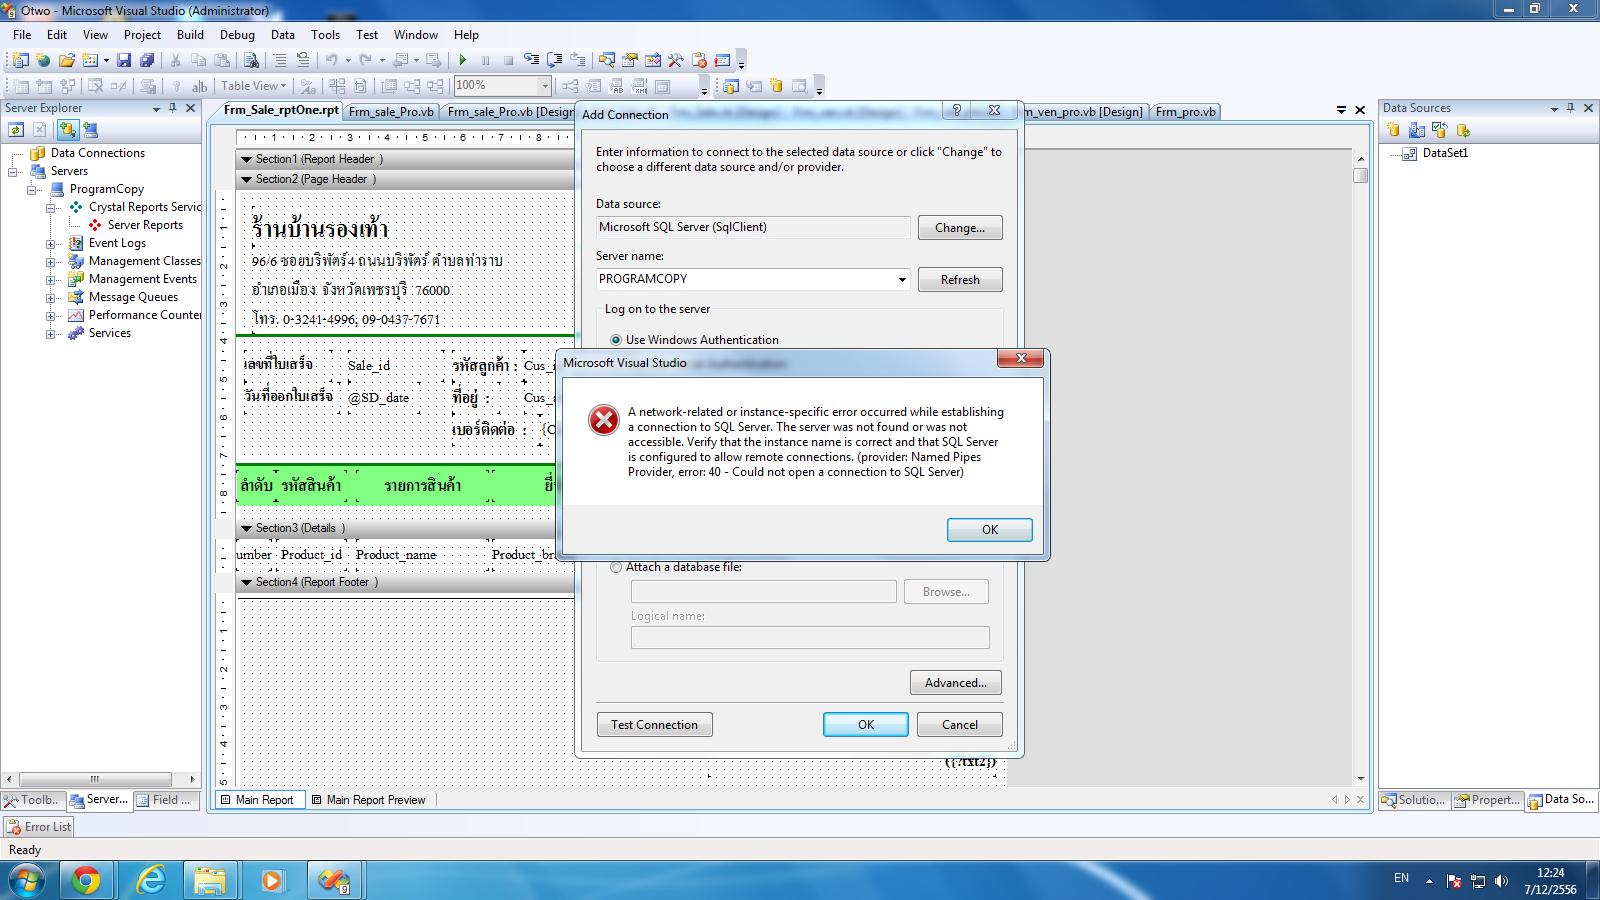Click Refresh icon in Server Explorer

[16, 129]
